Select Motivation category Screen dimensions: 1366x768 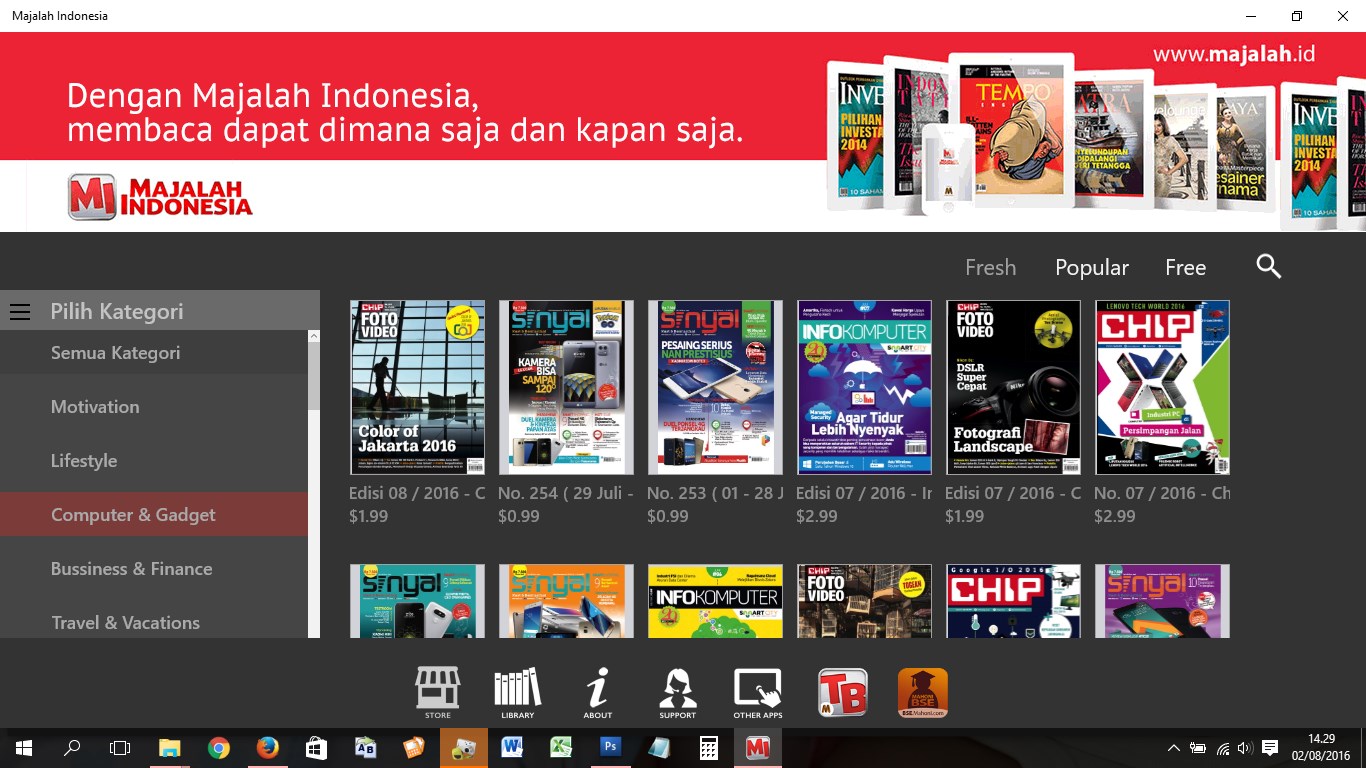(x=154, y=407)
